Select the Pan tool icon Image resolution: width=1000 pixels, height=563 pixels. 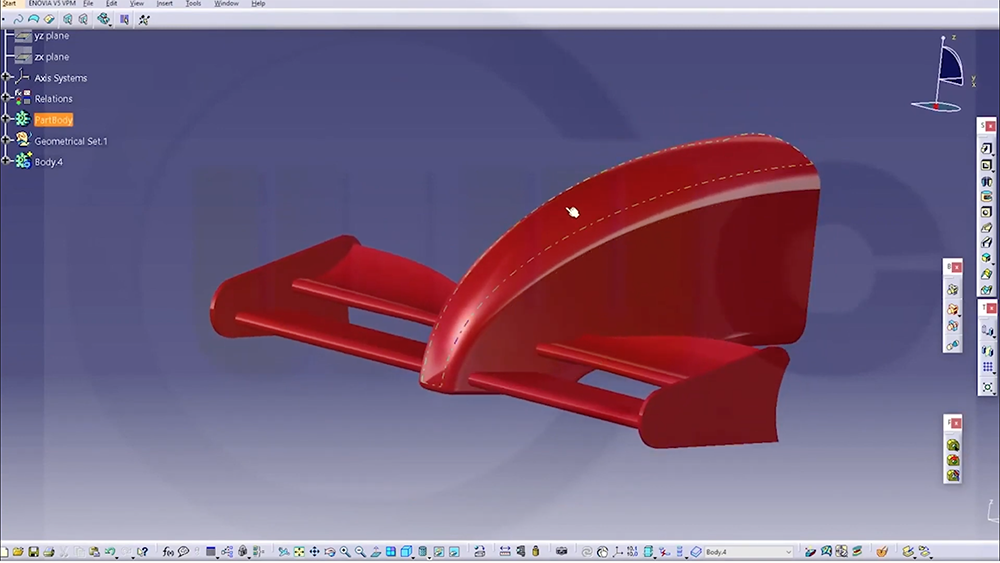314,552
